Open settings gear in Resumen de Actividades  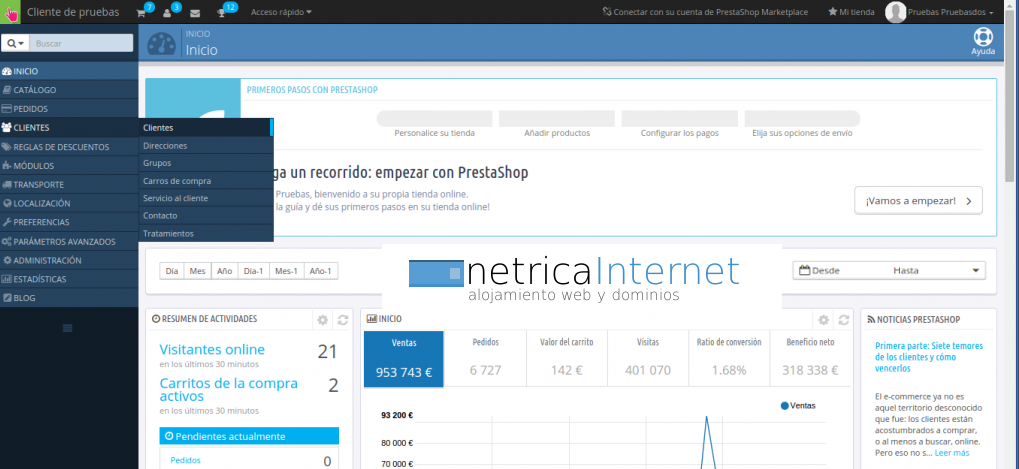[322, 320]
